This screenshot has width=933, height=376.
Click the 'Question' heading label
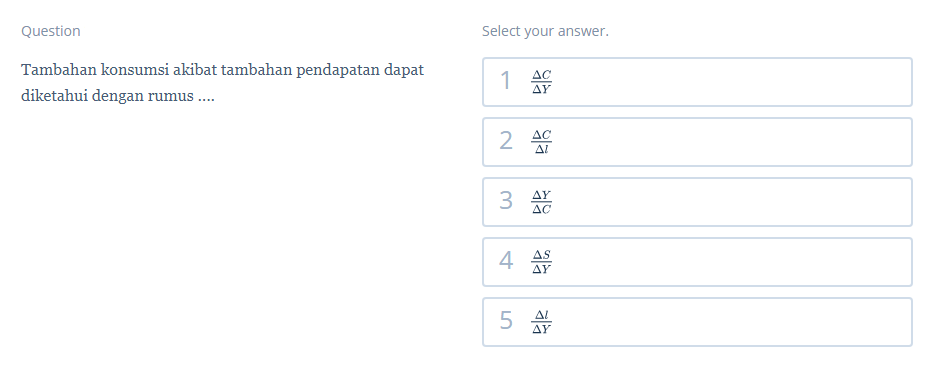point(51,31)
